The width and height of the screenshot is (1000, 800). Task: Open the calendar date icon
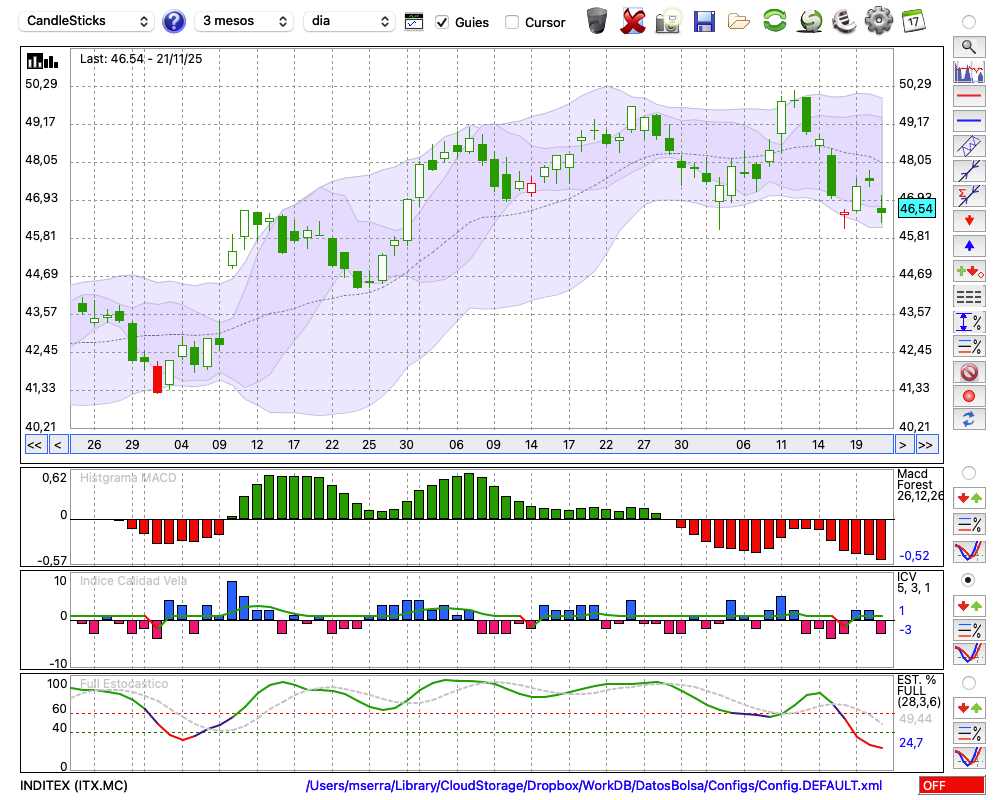pyautogui.click(x=912, y=21)
